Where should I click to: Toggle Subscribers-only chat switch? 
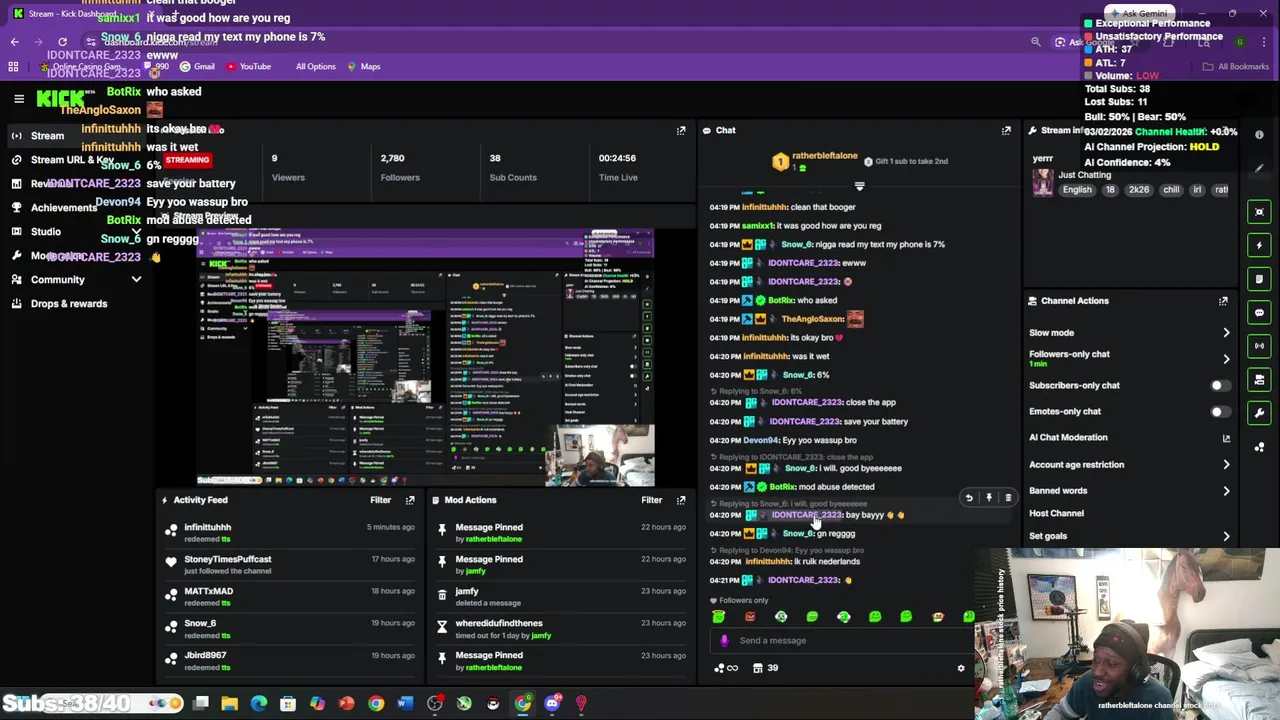[1219, 385]
